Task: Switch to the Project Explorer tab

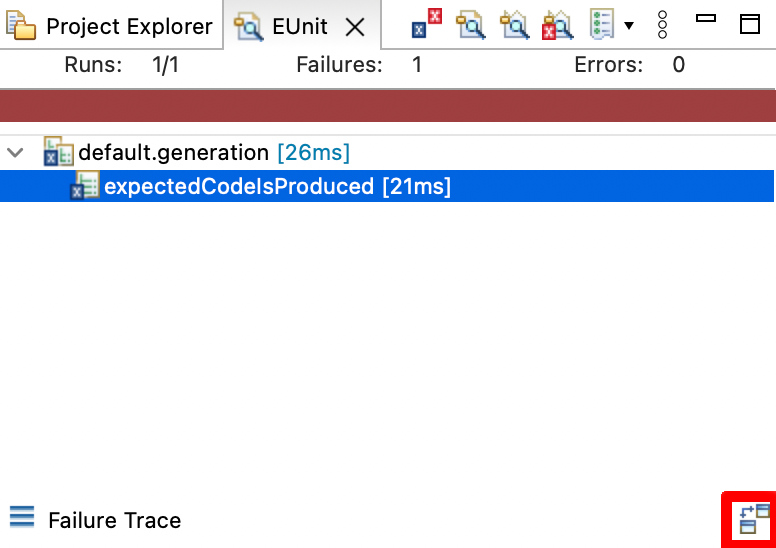Action: [110, 26]
